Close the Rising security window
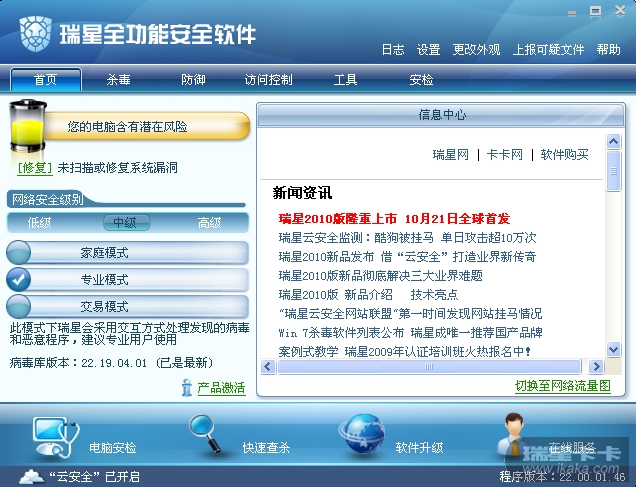636x487 pixels. (x=620, y=11)
